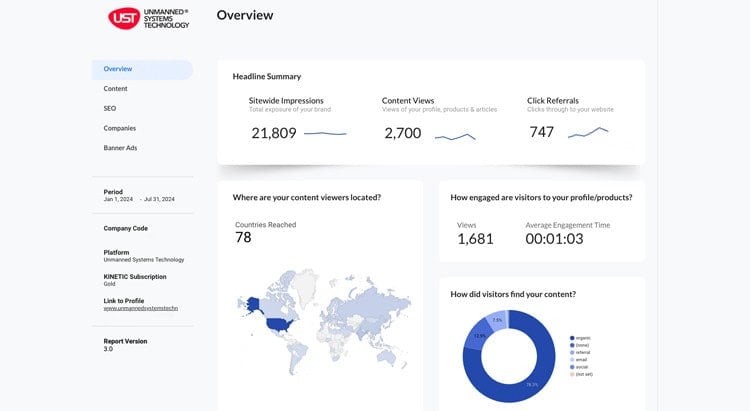Click the 7.5% donut chart segment
Image resolution: width=750 pixels, height=411 pixels.
[497, 320]
